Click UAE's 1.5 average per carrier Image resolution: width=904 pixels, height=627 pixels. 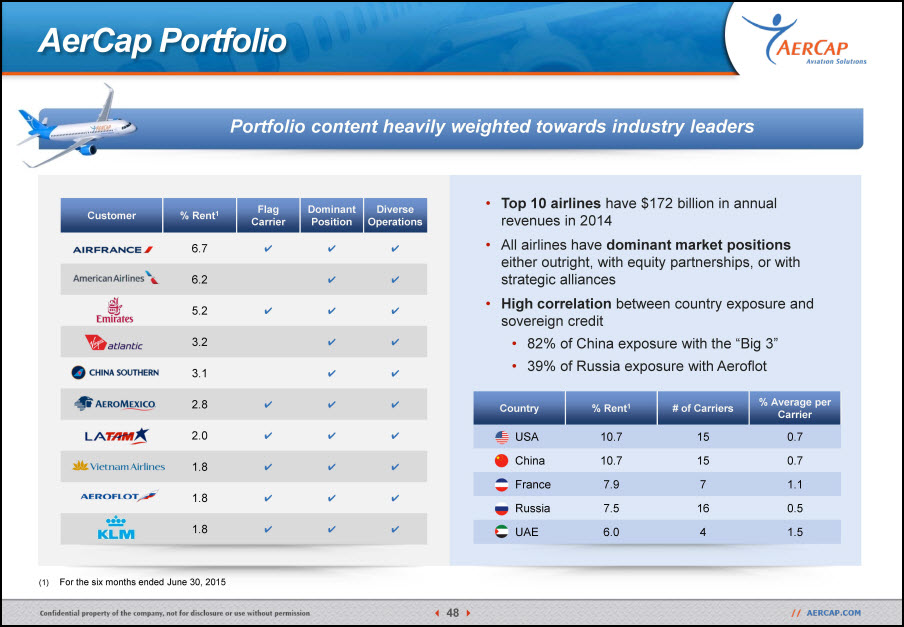coord(795,532)
